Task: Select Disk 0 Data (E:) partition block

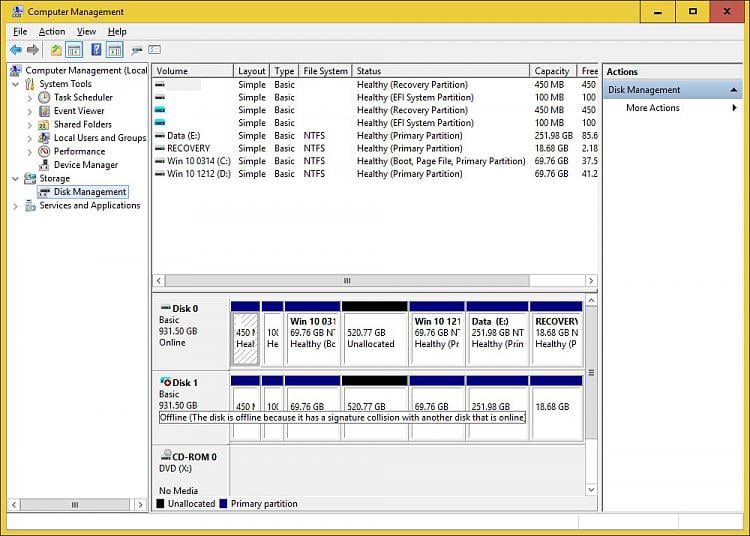Action: point(497,334)
